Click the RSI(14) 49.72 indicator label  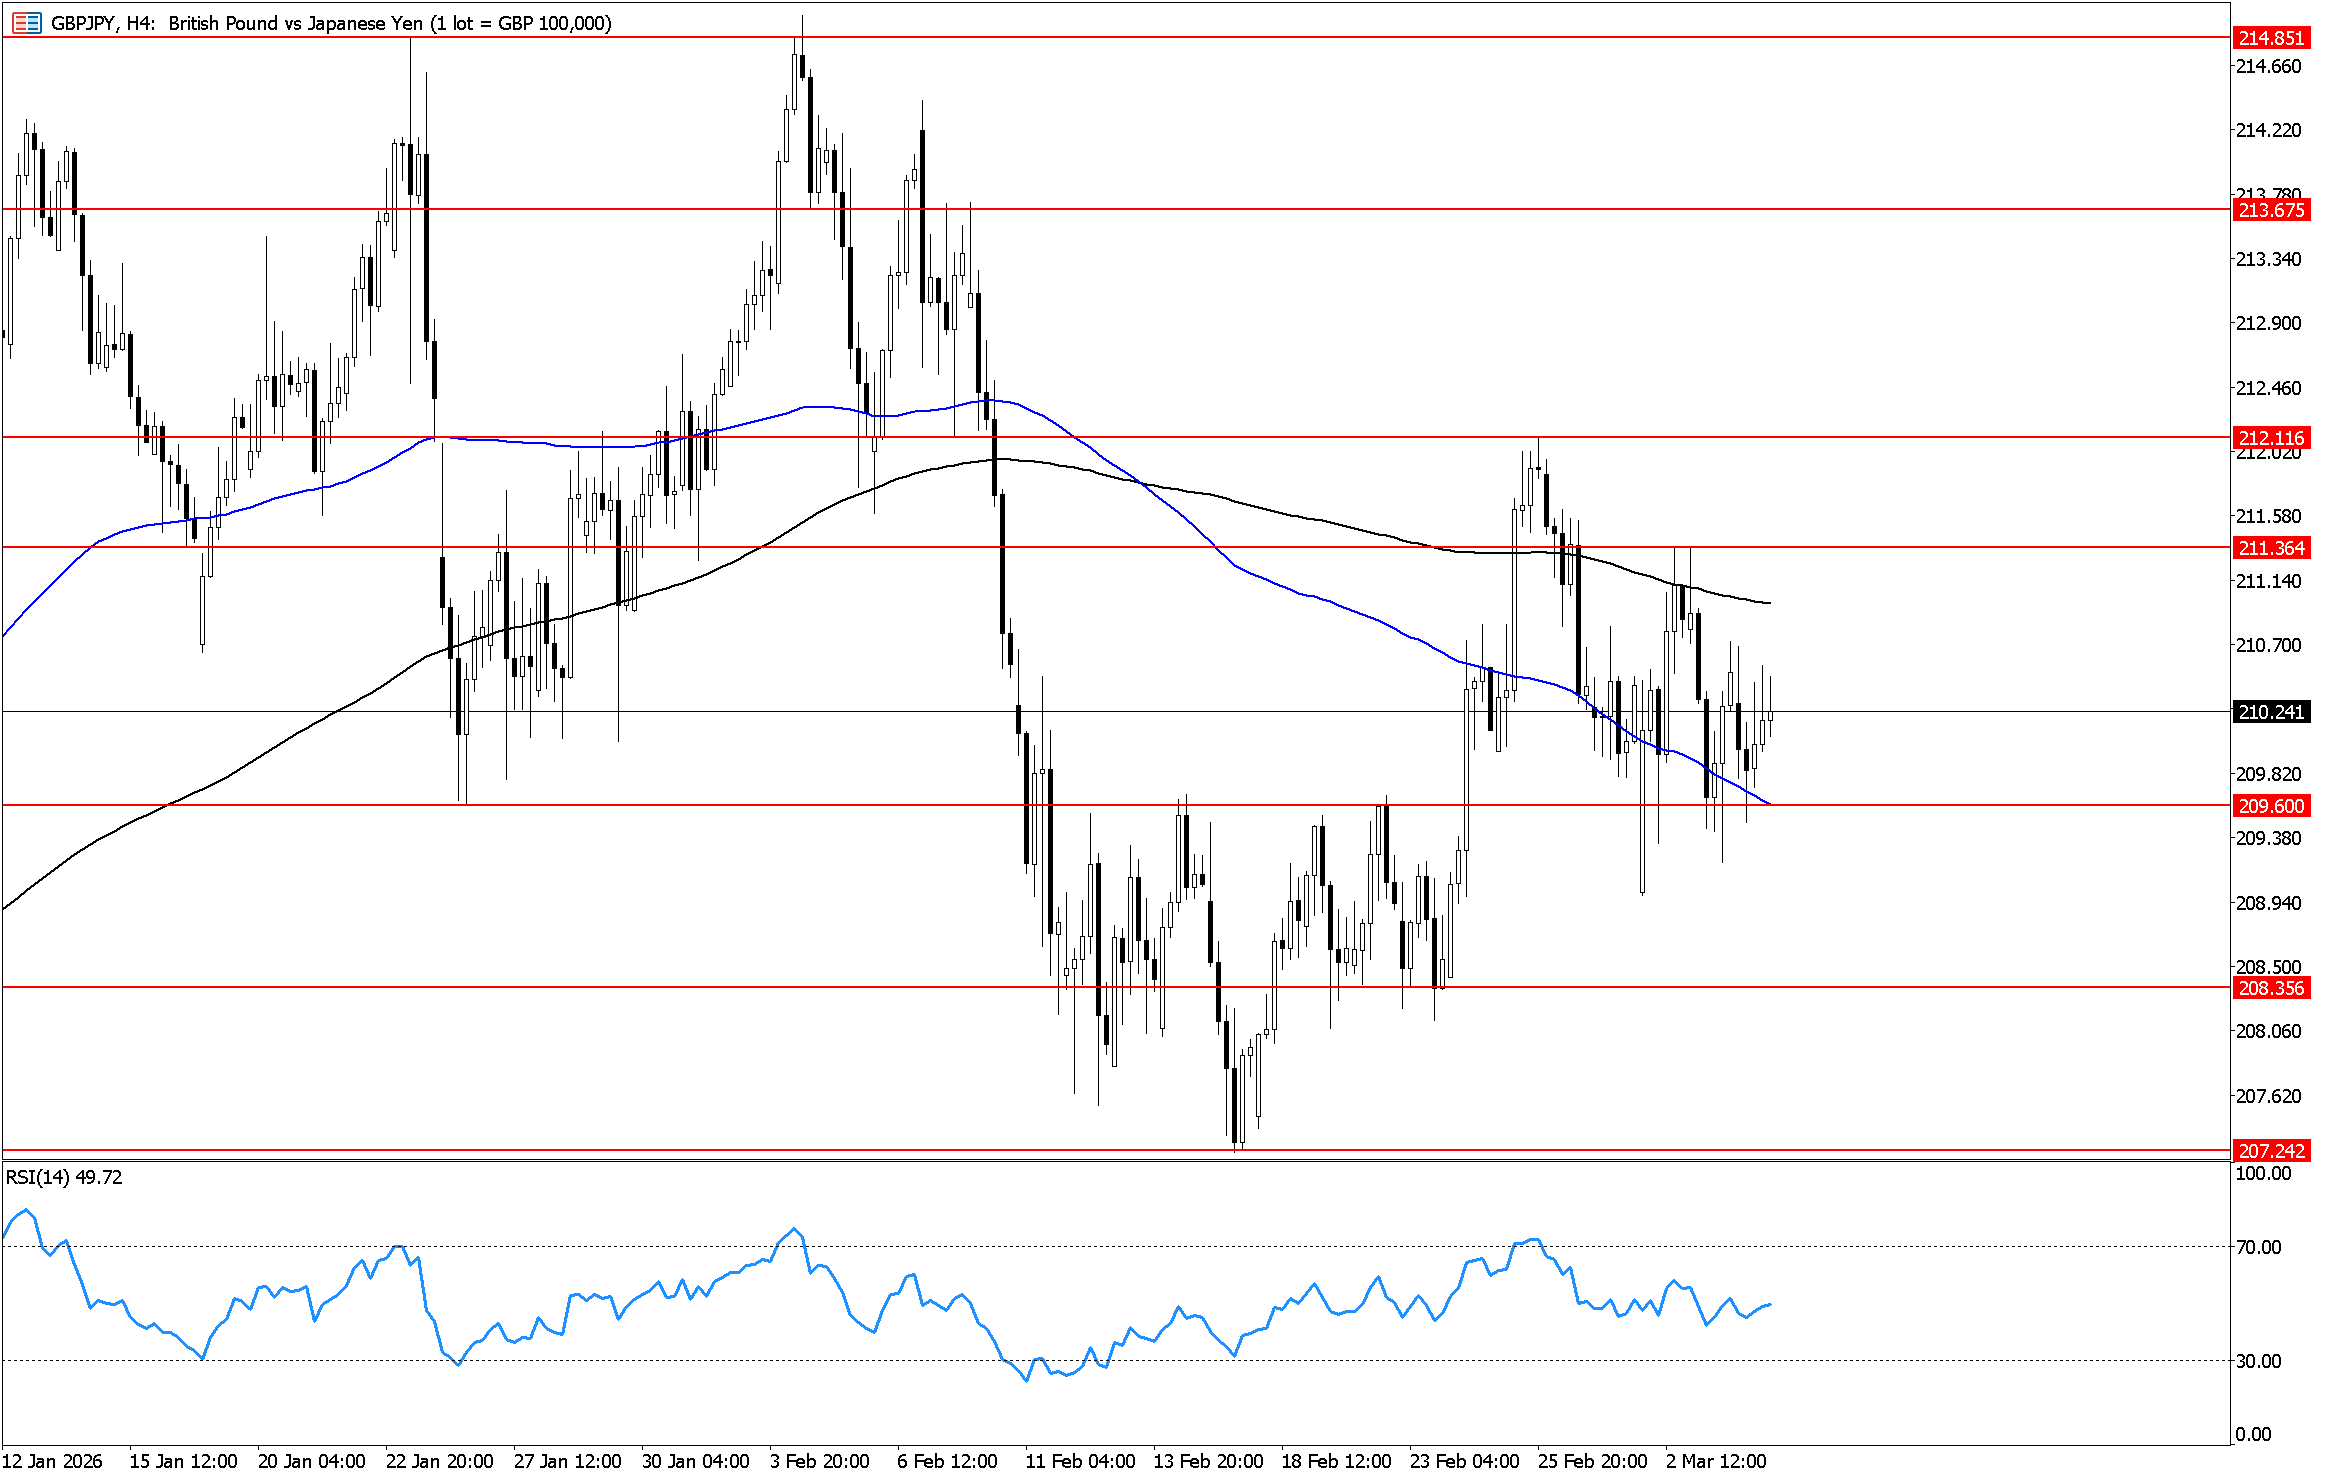pyautogui.click(x=64, y=1177)
